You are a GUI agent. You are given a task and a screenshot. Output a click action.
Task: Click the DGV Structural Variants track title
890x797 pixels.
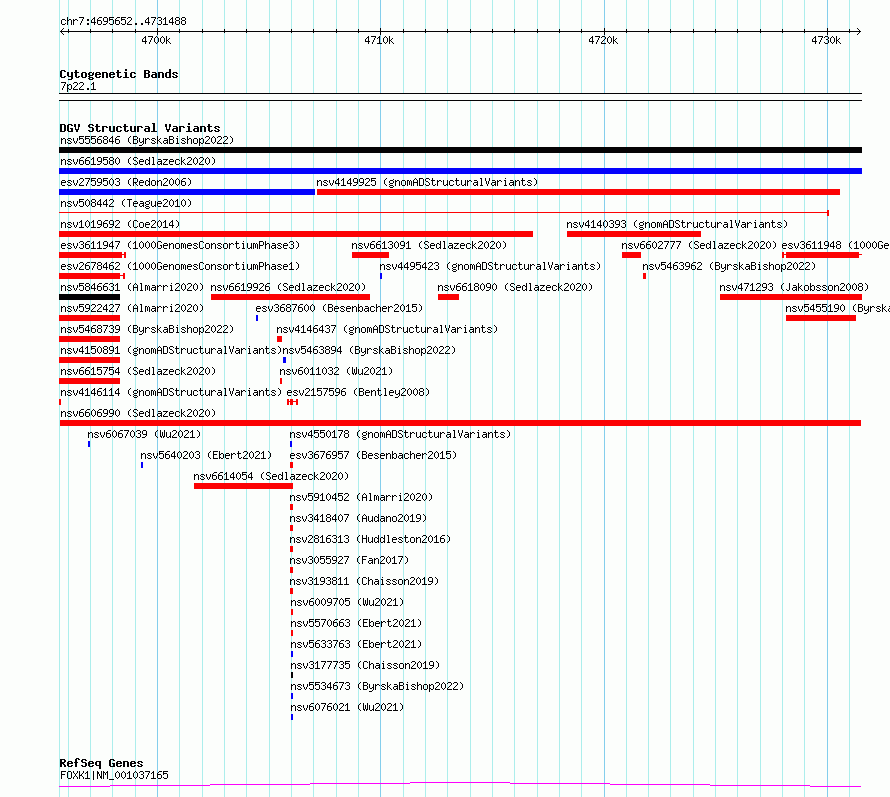tap(140, 128)
